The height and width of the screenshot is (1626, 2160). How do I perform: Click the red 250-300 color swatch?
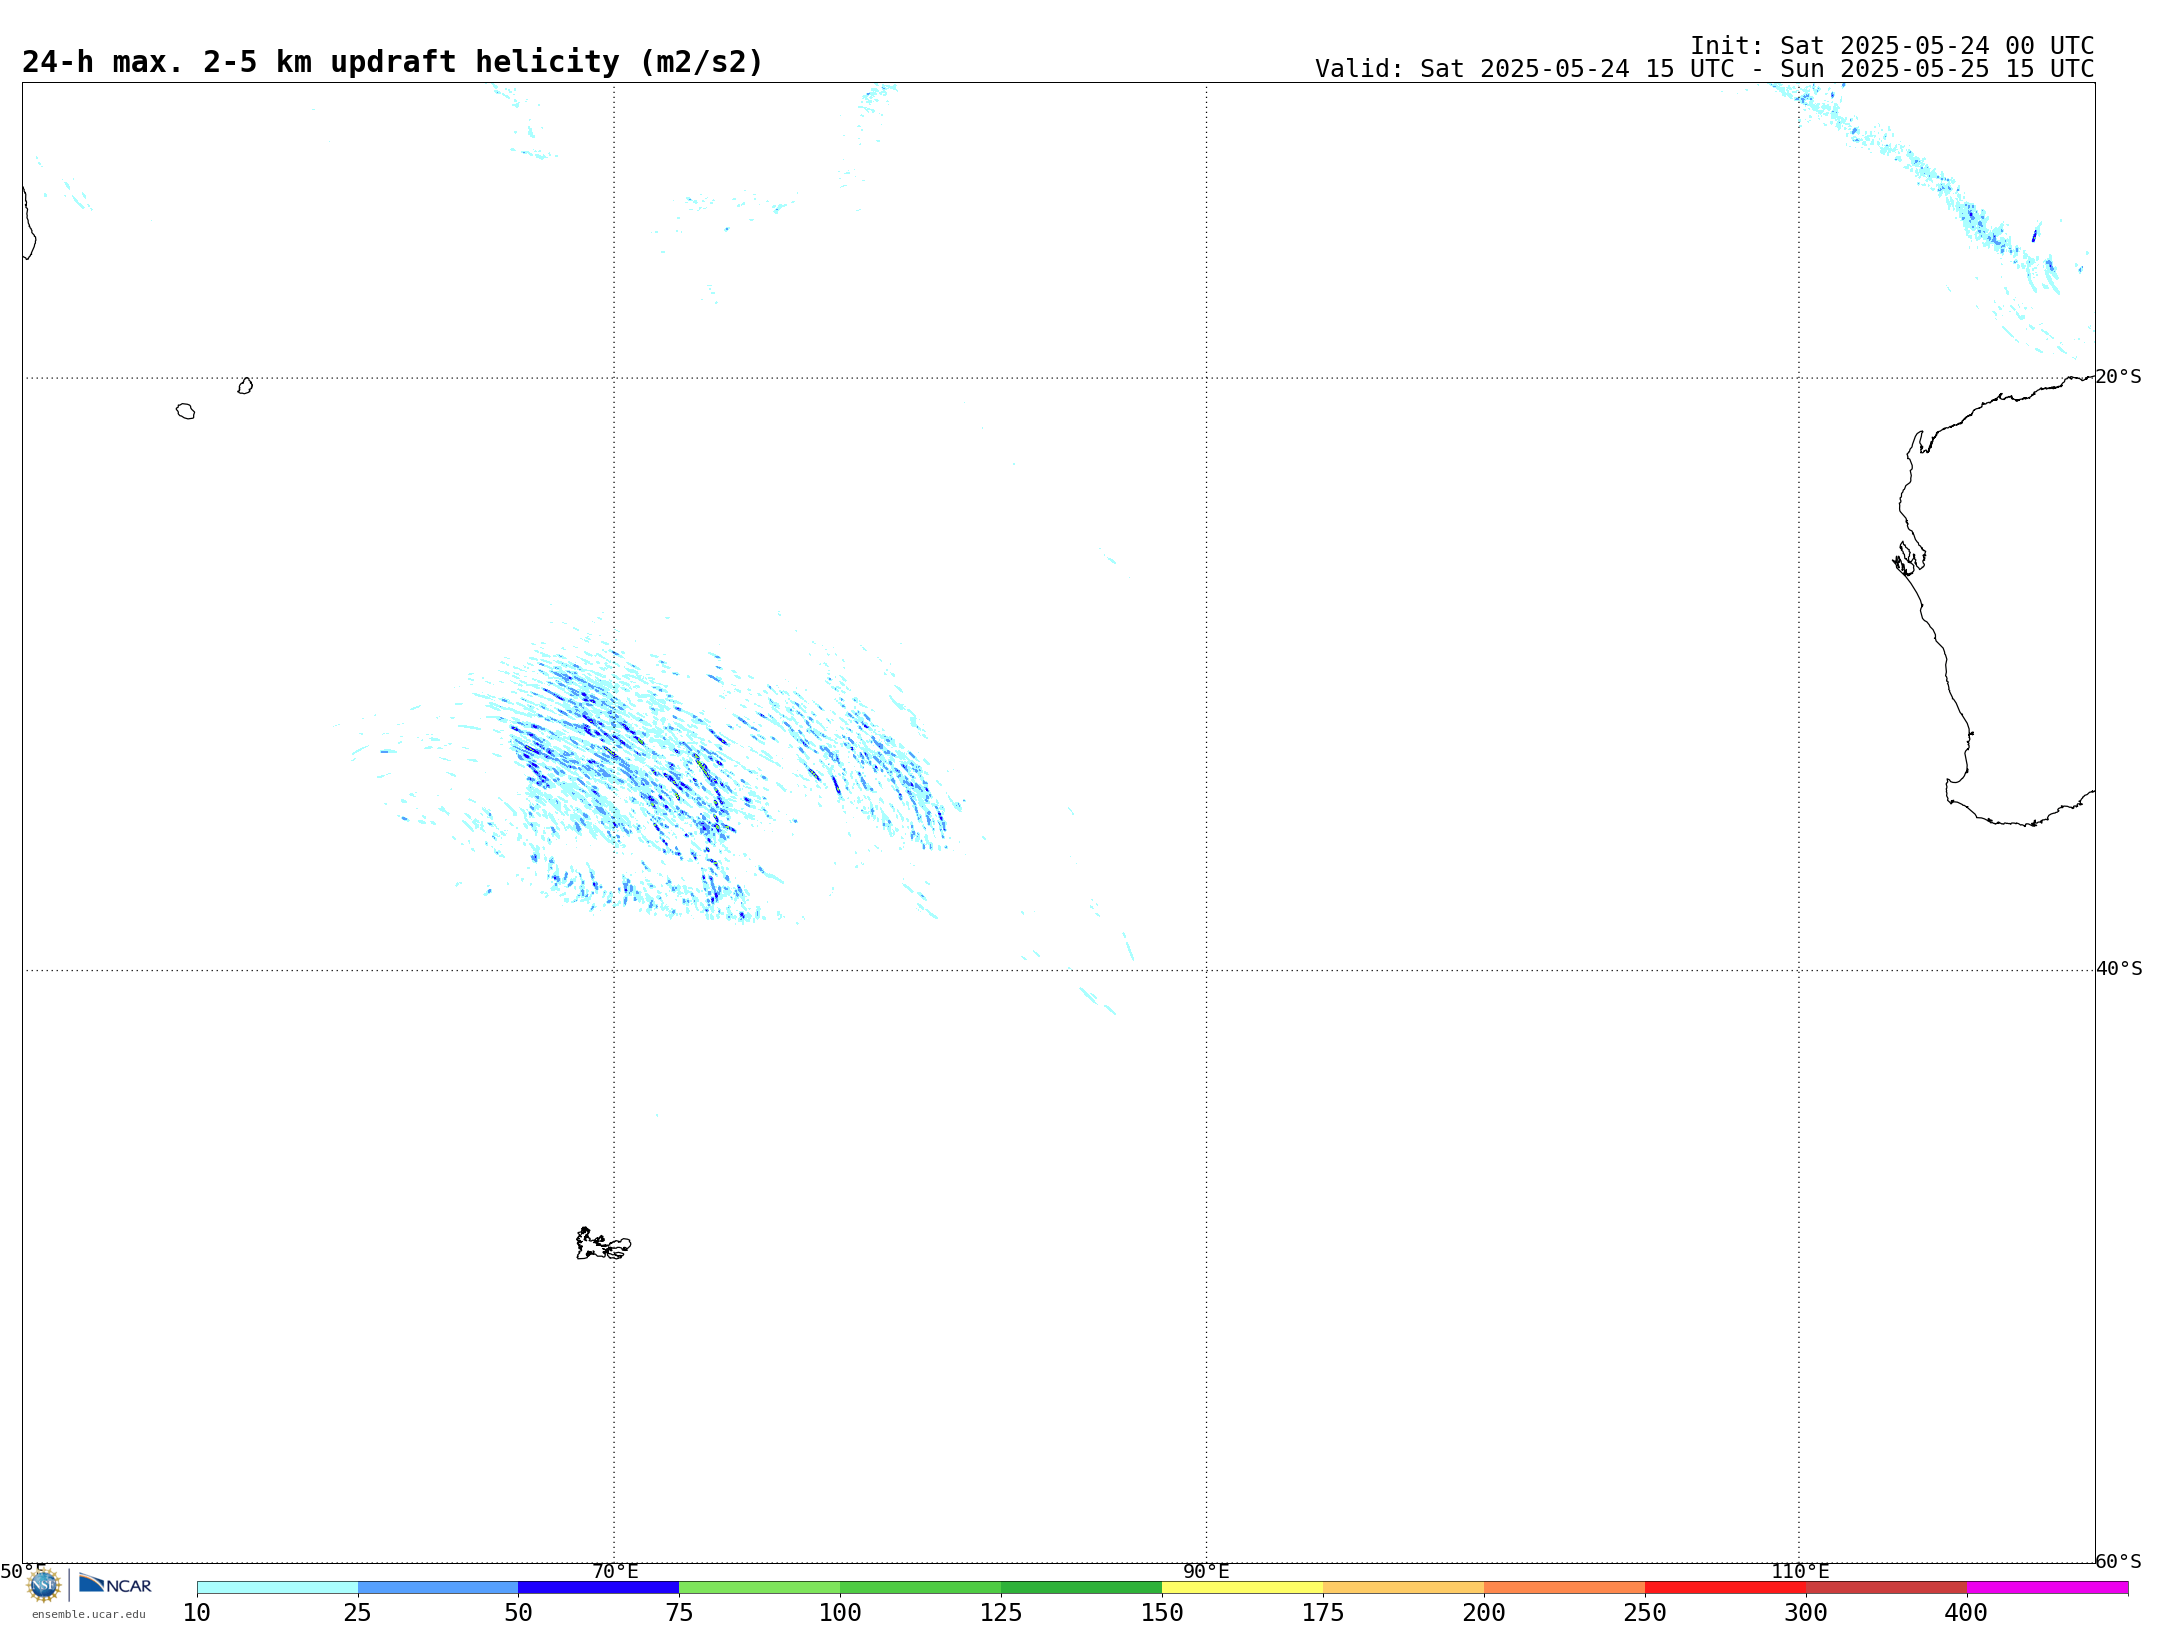(1726, 1588)
